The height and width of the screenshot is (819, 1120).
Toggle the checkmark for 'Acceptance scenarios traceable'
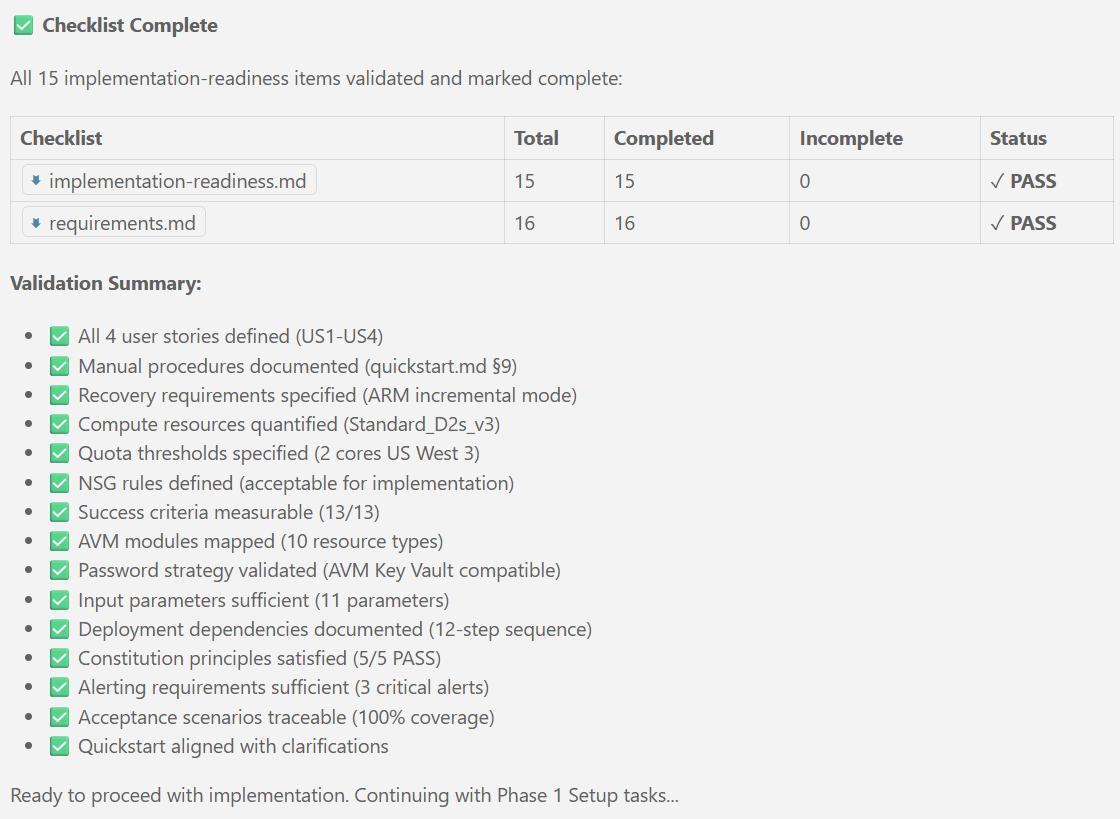(59, 716)
